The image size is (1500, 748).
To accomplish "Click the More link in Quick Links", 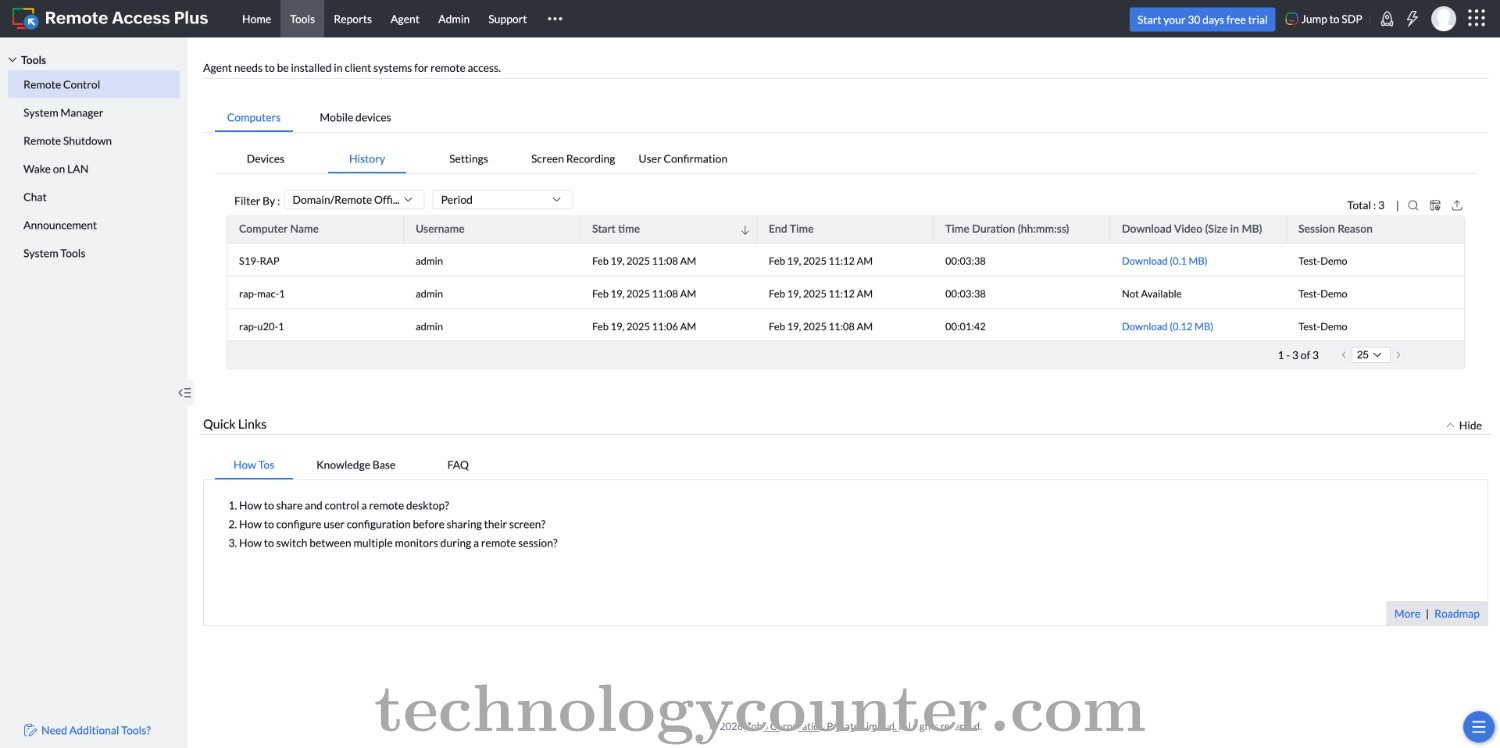I will (1407, 614).
